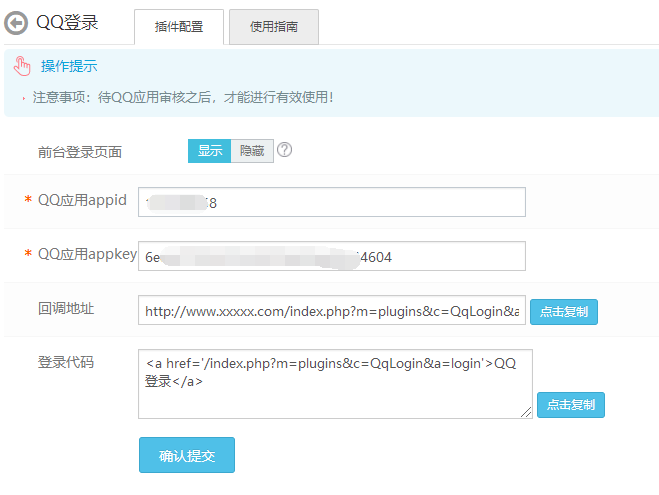Select 显示 for the front login page

pos(210,151)
